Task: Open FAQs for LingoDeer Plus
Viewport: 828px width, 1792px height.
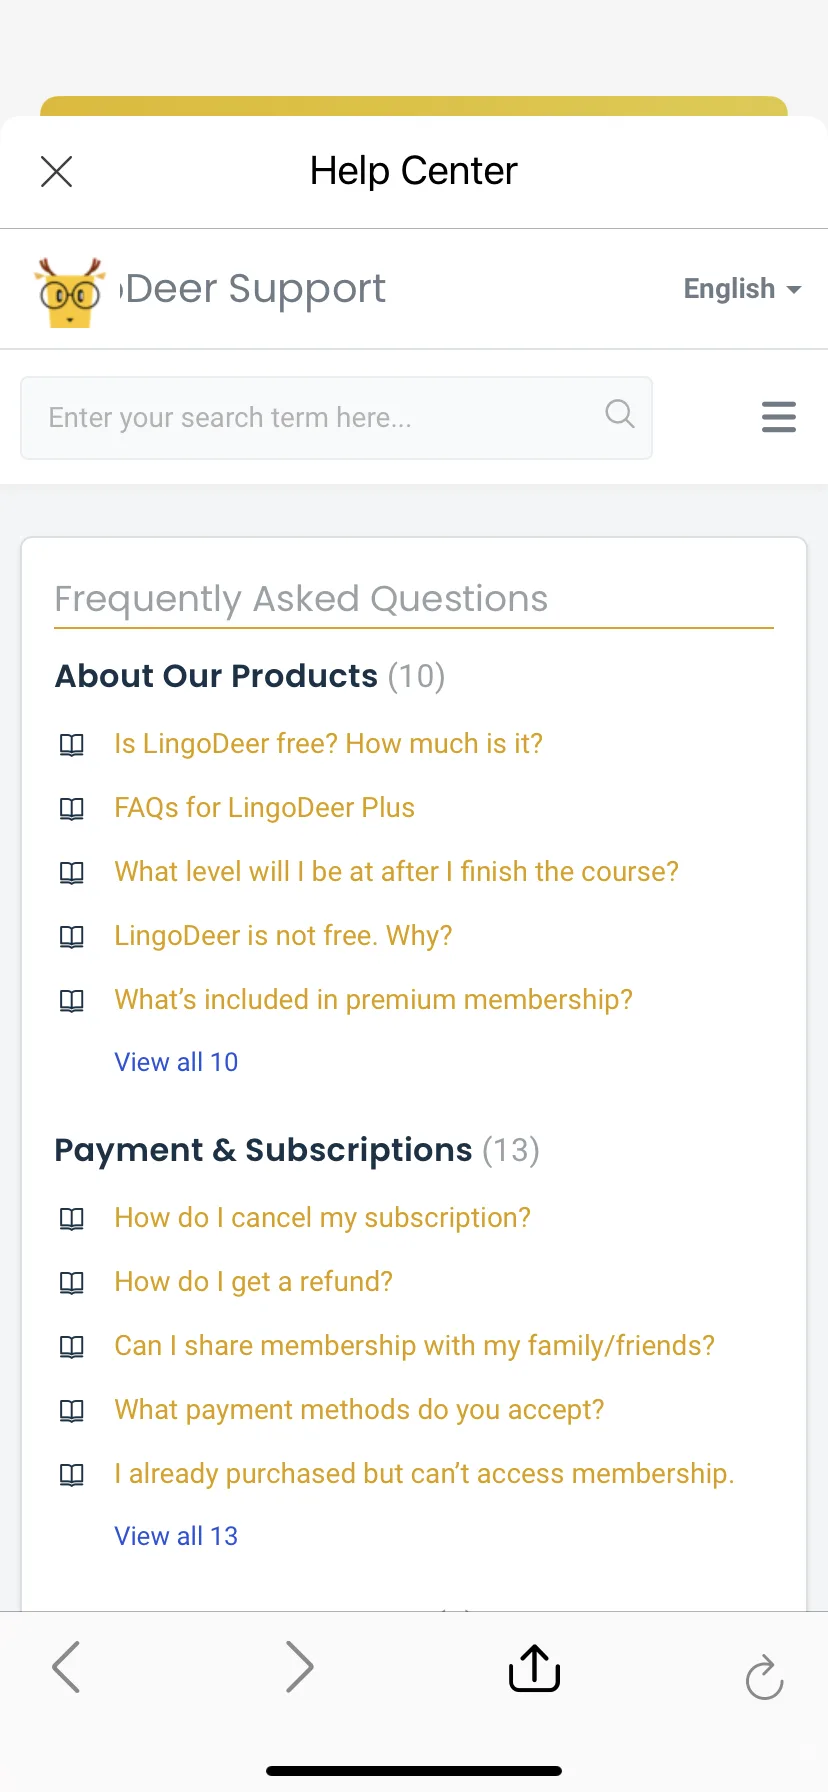Action: (x=264, y=808)
